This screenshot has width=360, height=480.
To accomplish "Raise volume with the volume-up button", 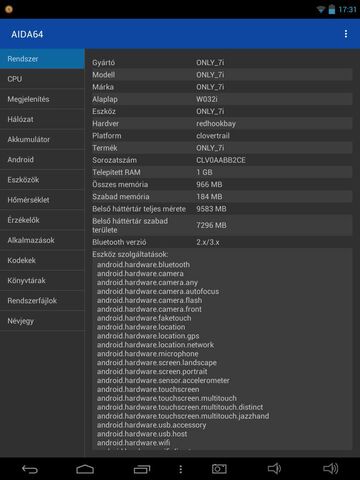I will point(331,469).
